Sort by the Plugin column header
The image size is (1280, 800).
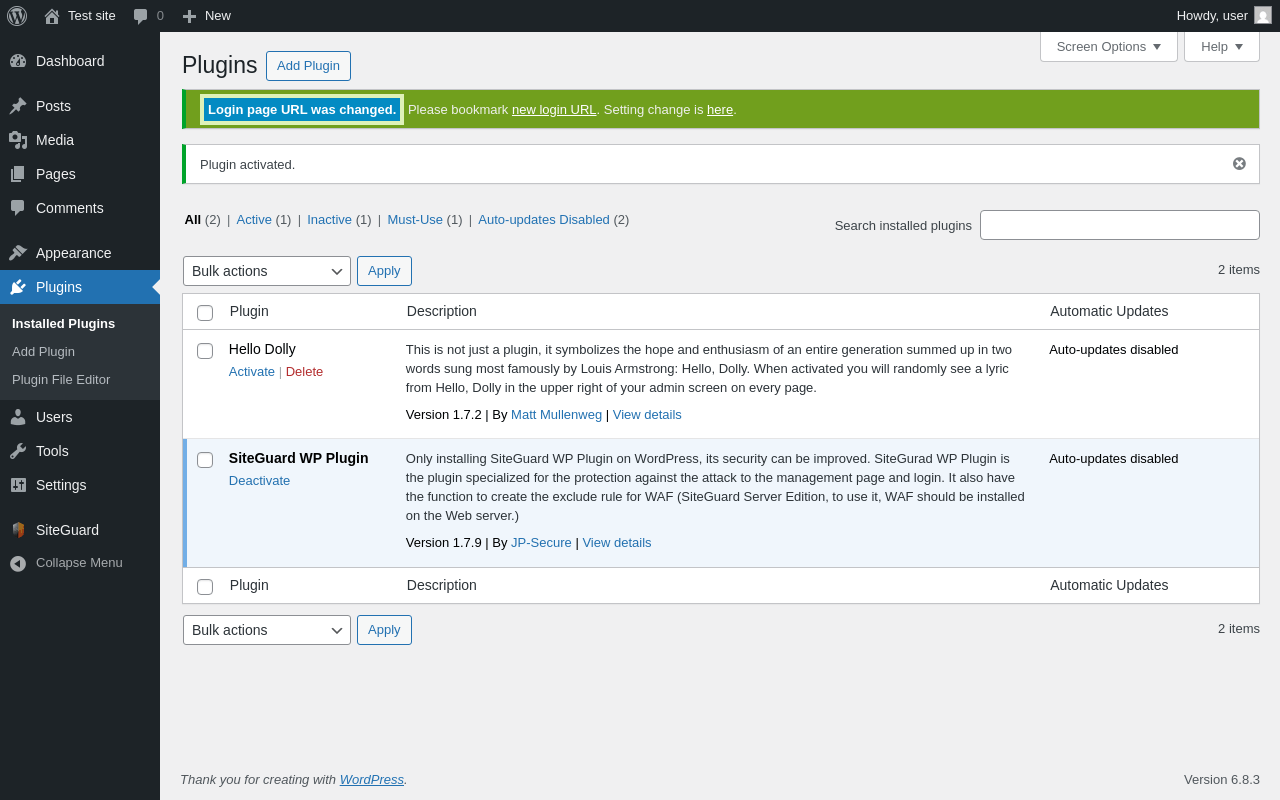click(249, 311)
